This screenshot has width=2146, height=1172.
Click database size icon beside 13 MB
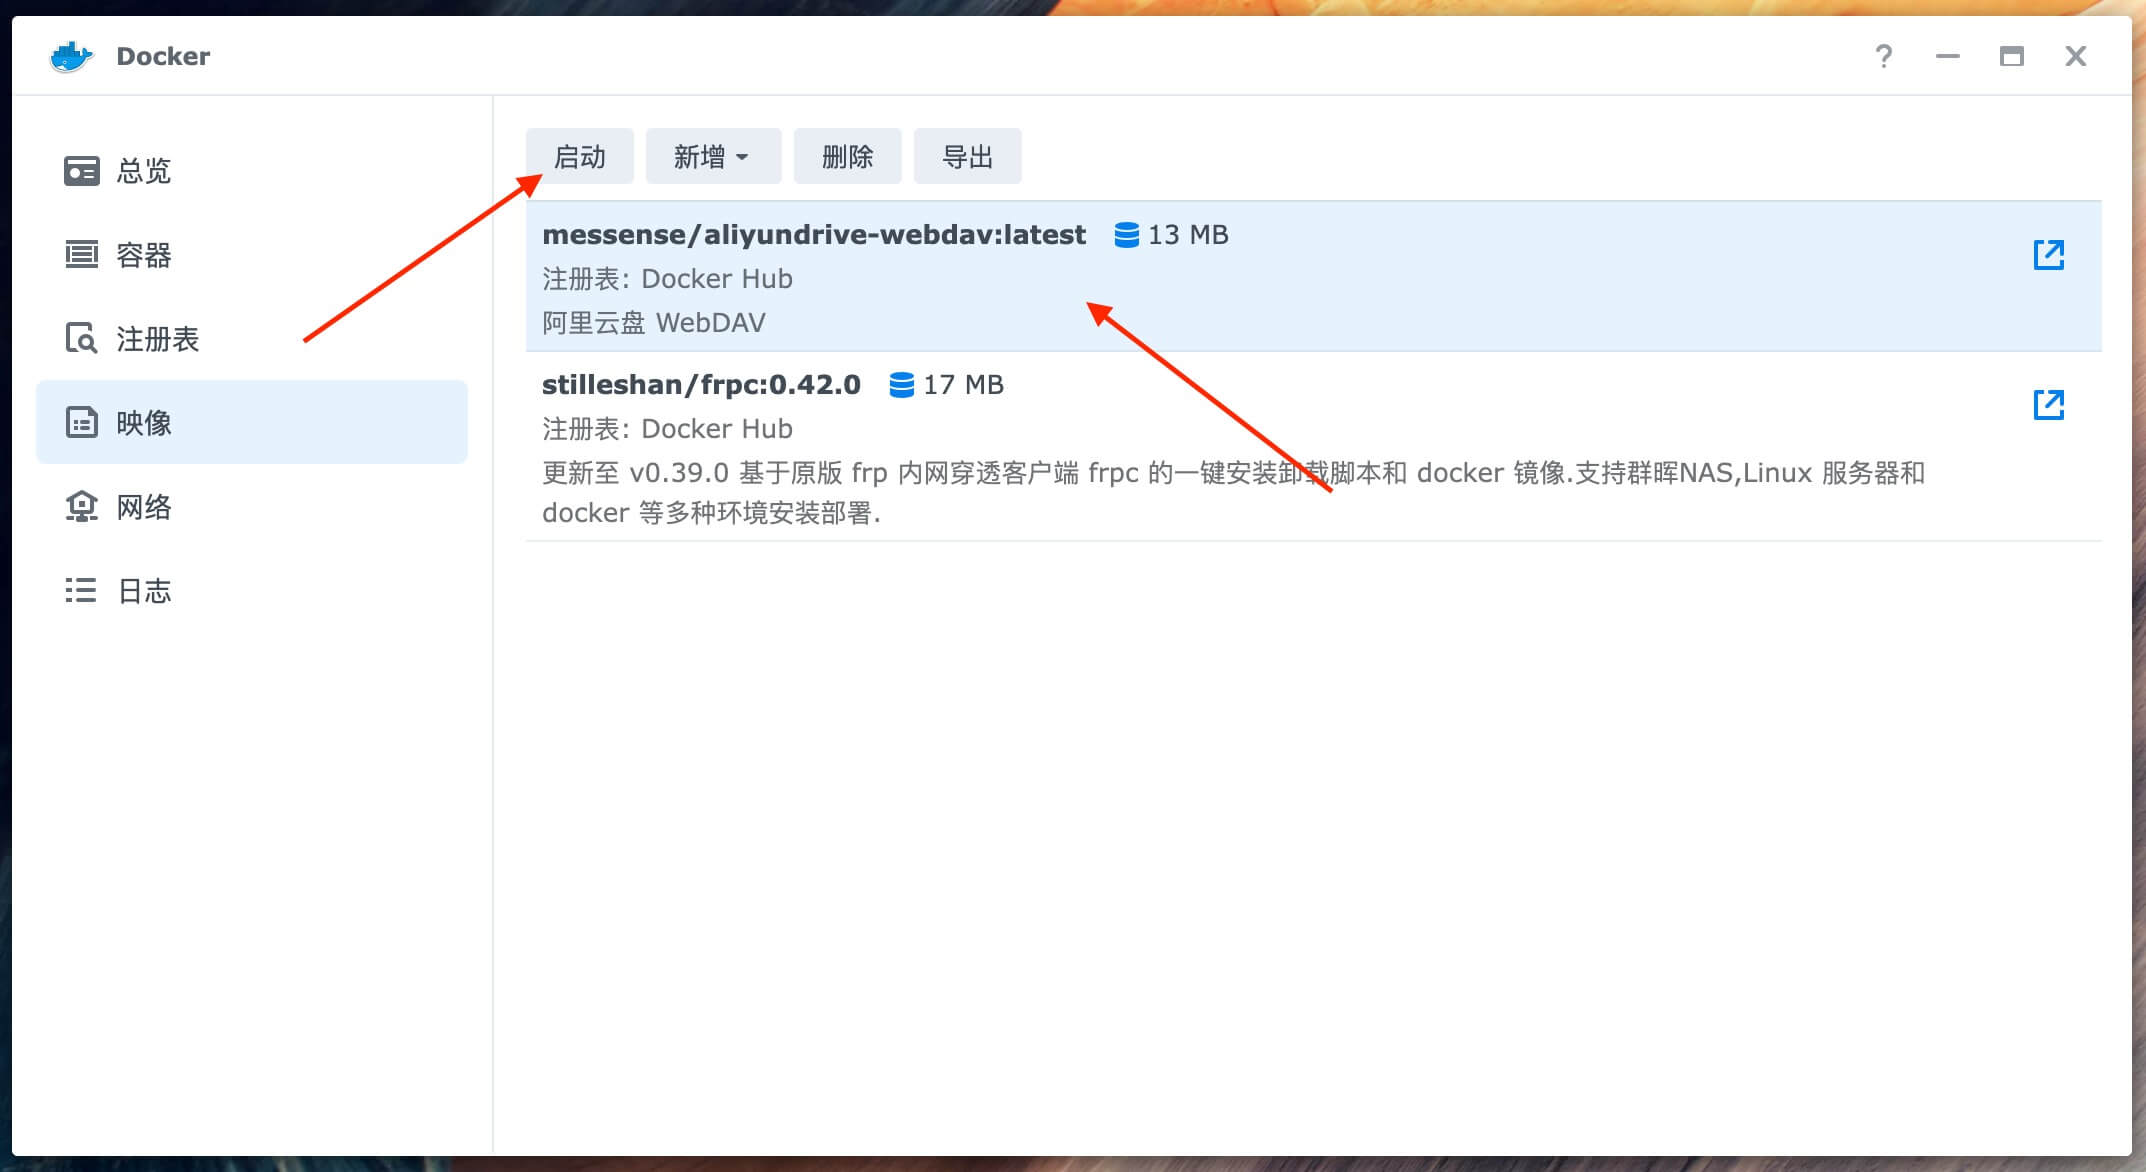(x=1126, y=235)
